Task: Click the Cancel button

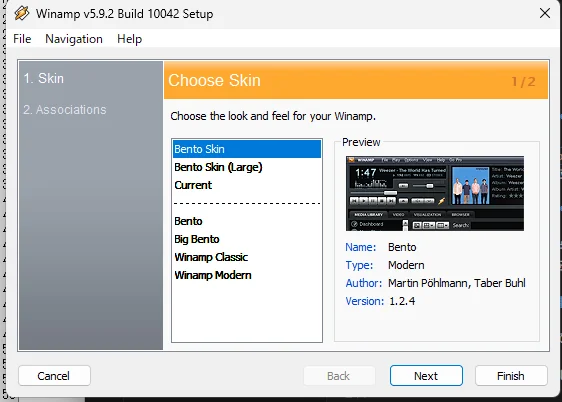Action: tap(54, 376)
